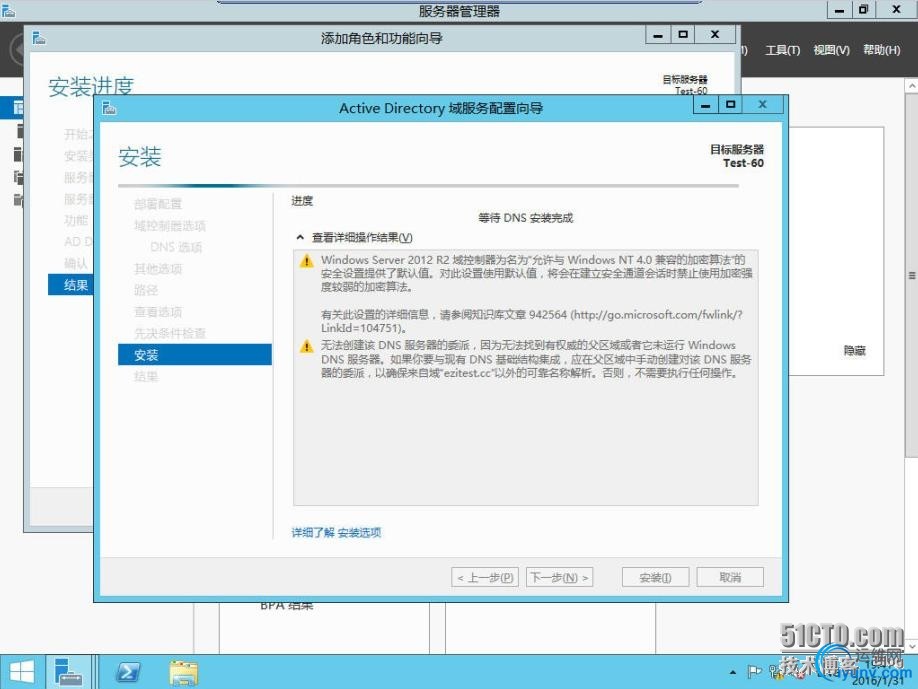This screenshot has width=918, height=689.
Task: Click the scroll up arrow in Server Manager
Action: (912, 85)
